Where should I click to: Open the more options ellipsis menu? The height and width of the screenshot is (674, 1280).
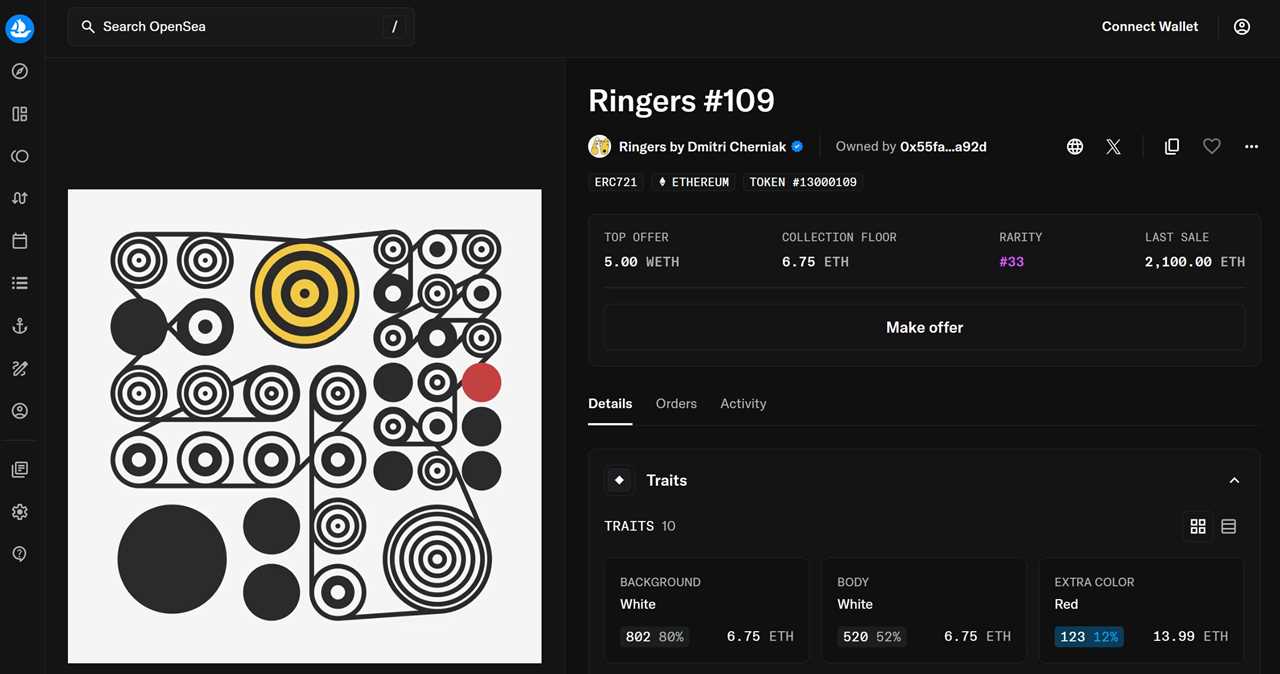[1251, 146]
